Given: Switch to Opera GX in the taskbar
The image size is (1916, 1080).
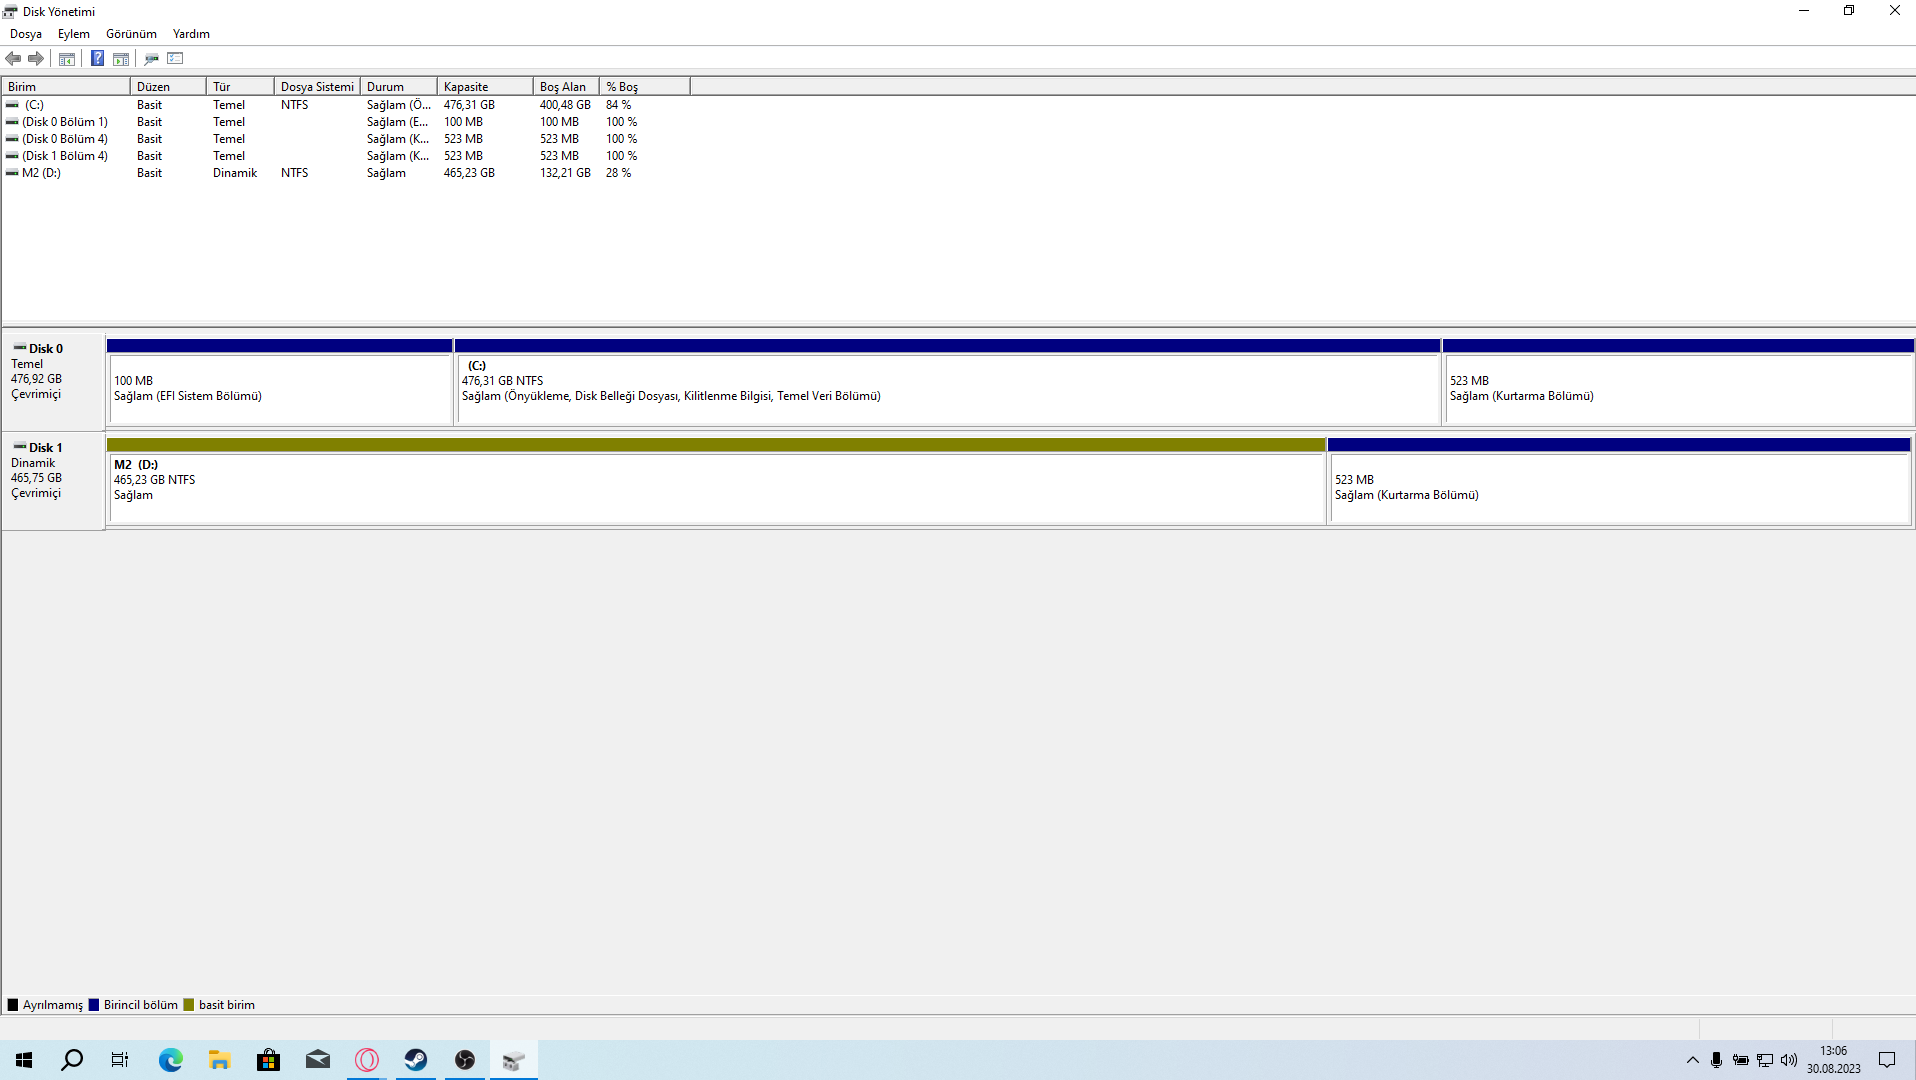Looking at the screenshot, I should 367,1060.
